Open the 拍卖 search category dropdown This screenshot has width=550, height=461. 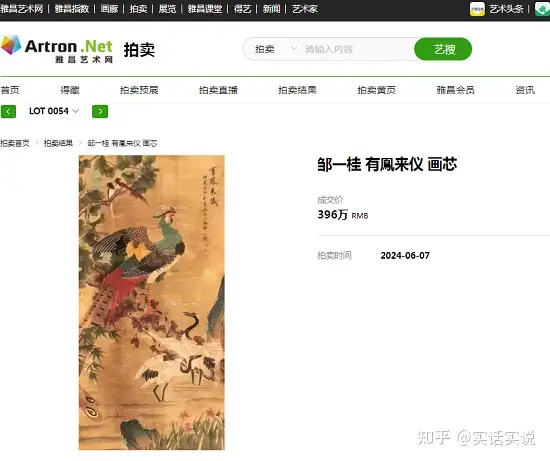275,49
